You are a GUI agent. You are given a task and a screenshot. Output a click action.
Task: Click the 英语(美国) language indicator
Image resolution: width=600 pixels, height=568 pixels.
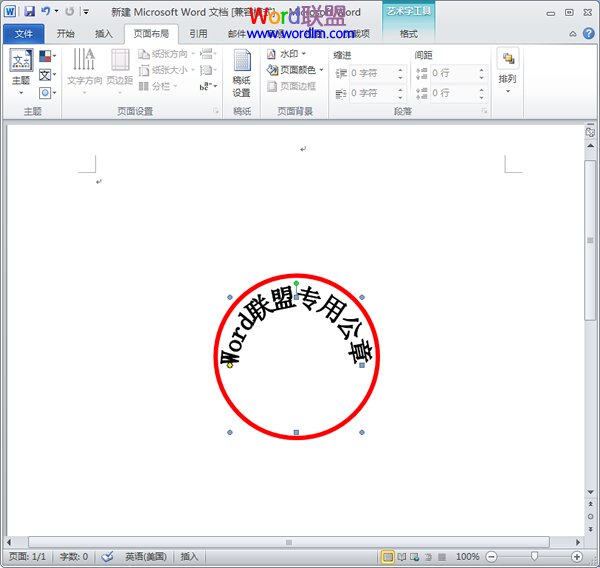point(146,556)
